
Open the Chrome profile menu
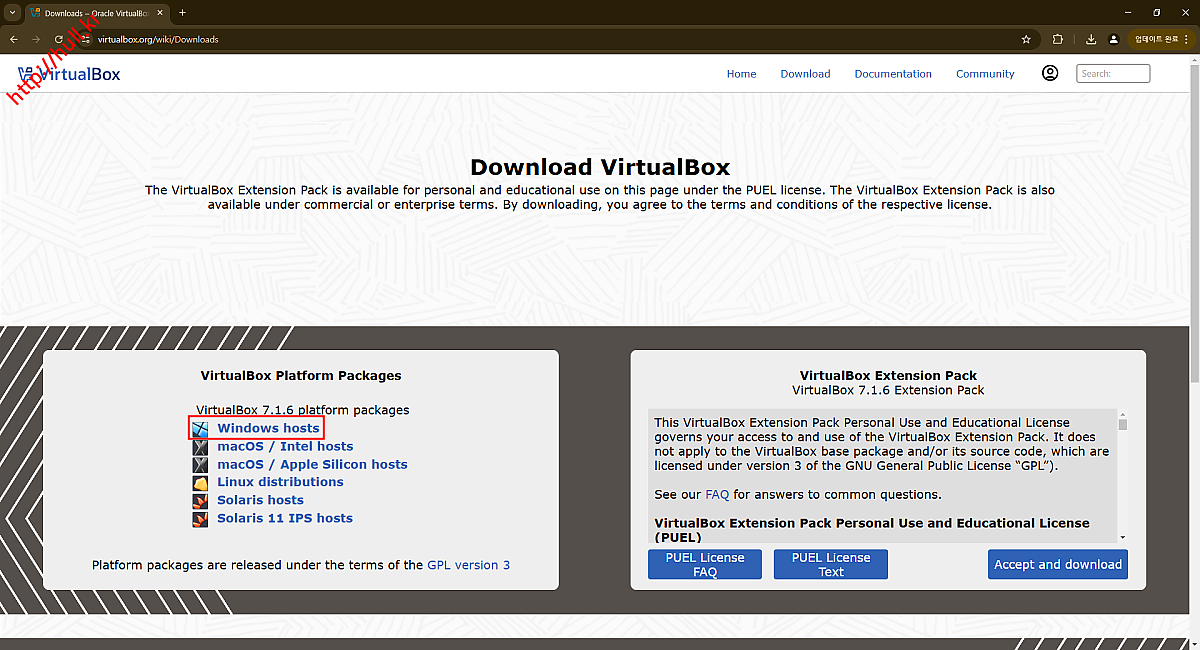pyautogui.click(x=1113, y=40)
